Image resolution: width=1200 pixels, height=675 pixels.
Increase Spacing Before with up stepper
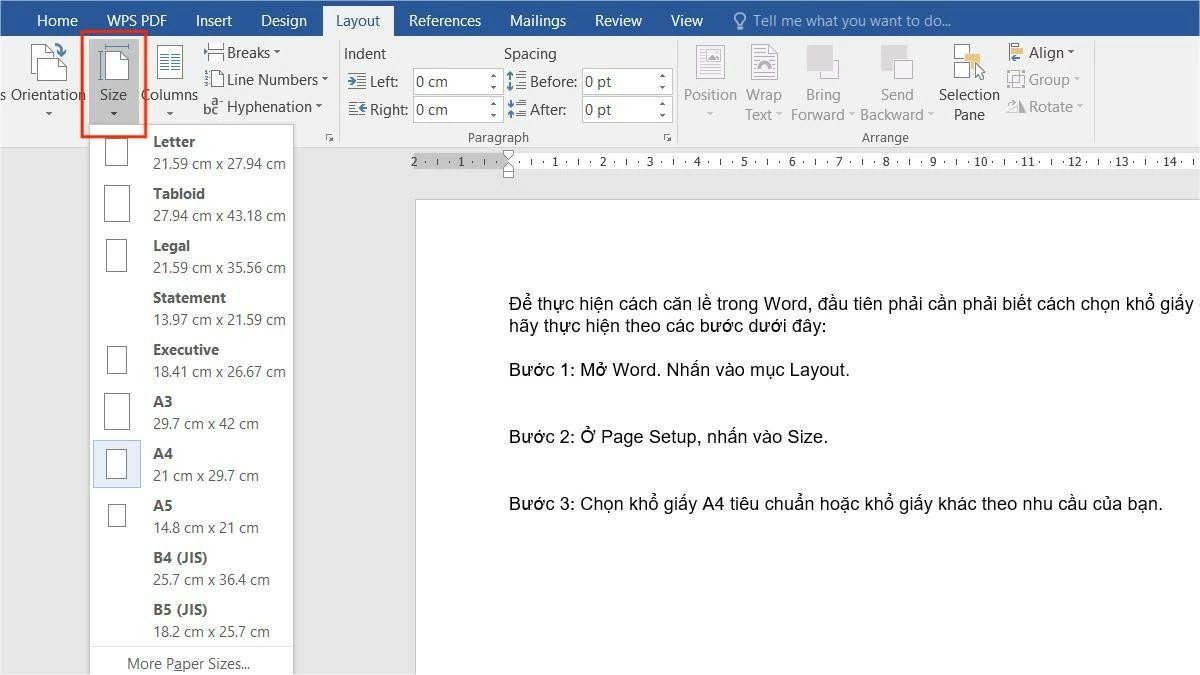coord(661,74)
